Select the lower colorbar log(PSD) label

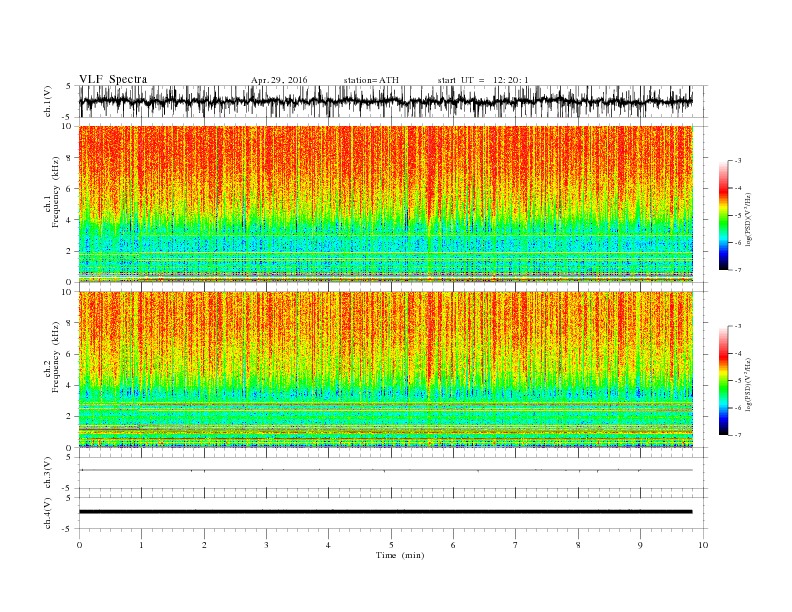tap(748, 385)
